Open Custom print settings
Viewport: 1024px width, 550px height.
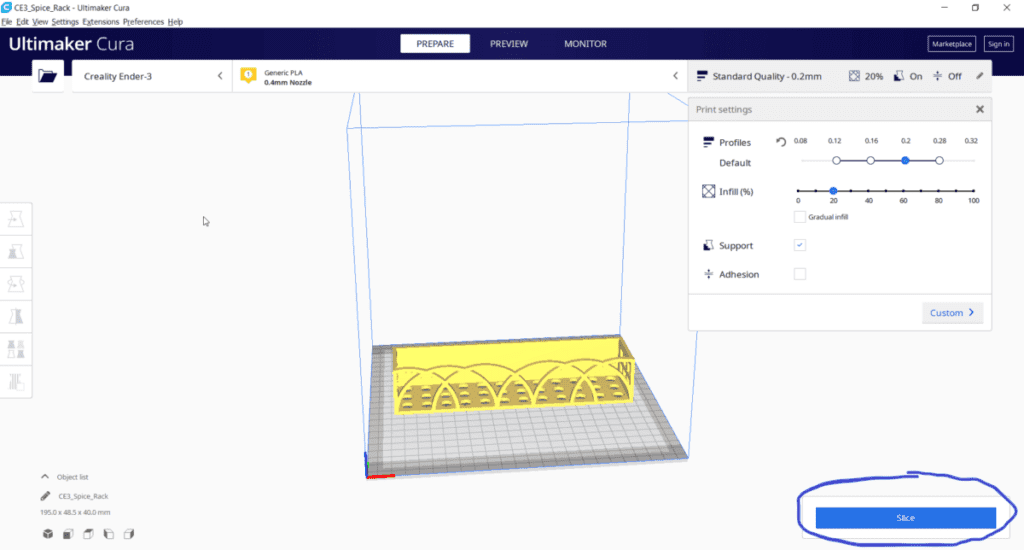tap(952, 313)
